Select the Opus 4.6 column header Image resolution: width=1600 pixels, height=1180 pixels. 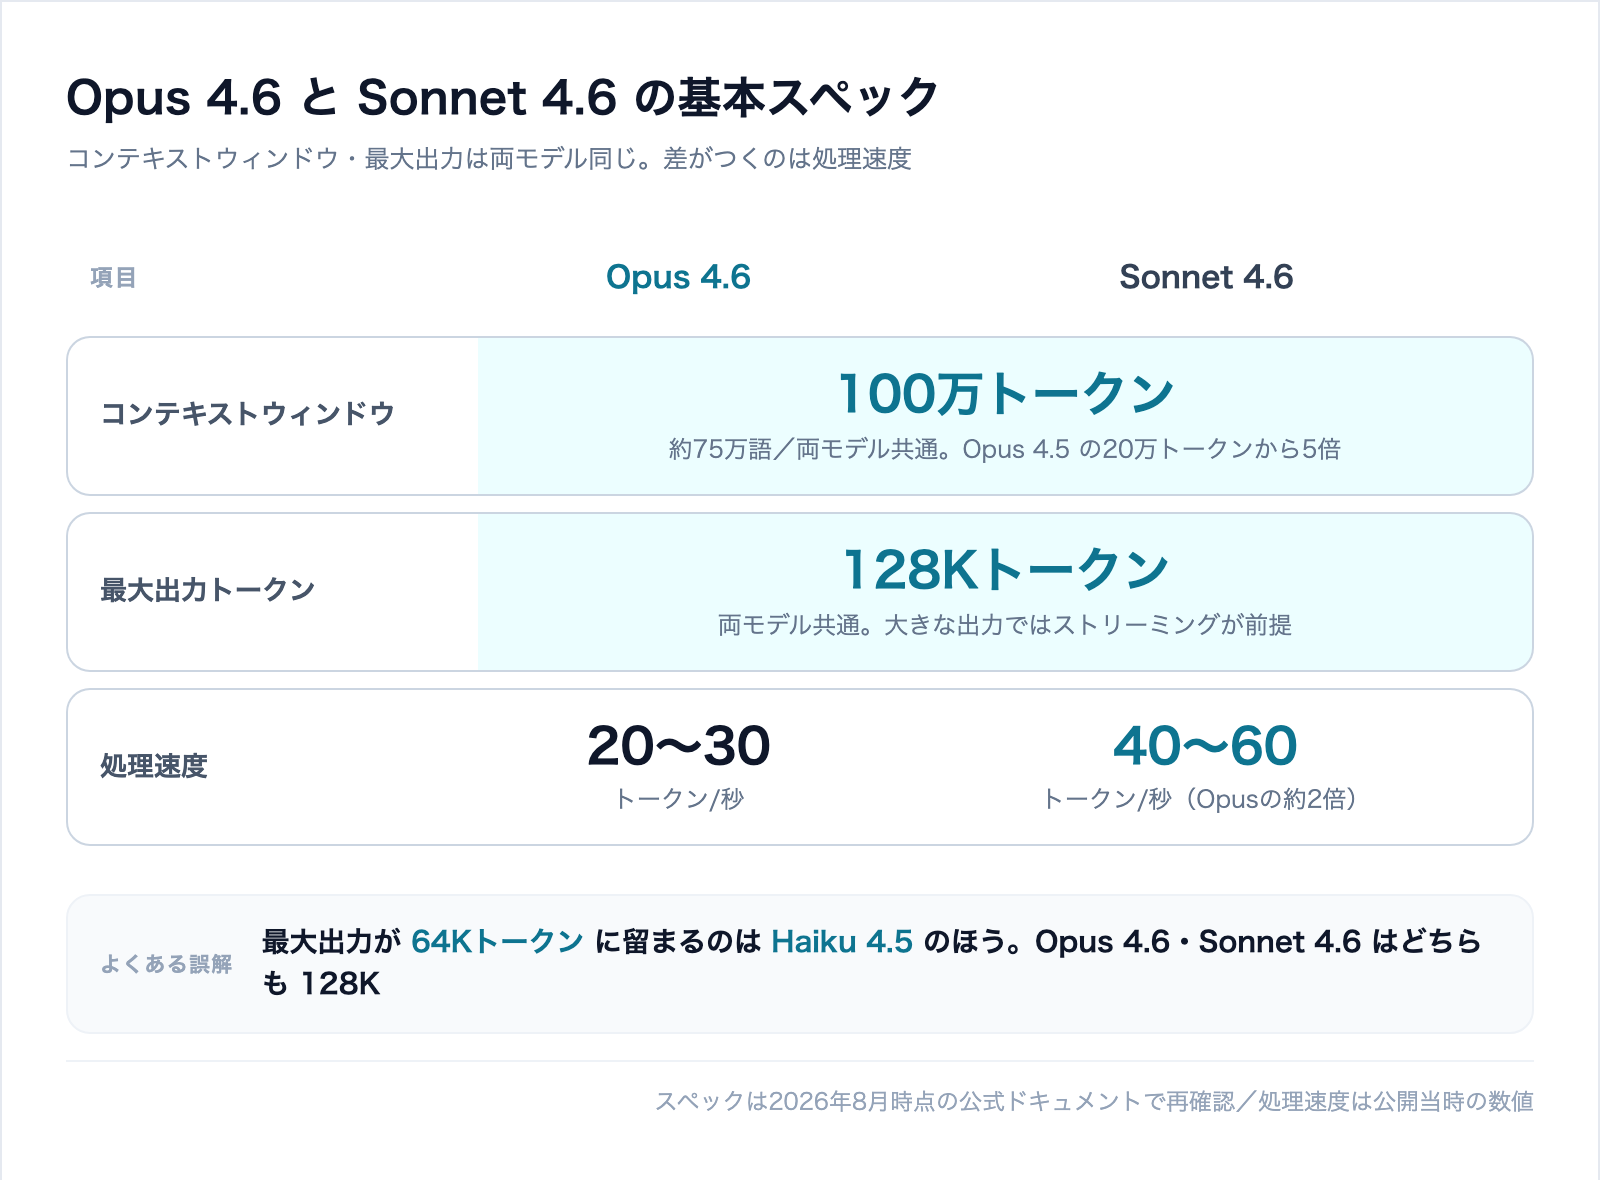coord(678,277)
